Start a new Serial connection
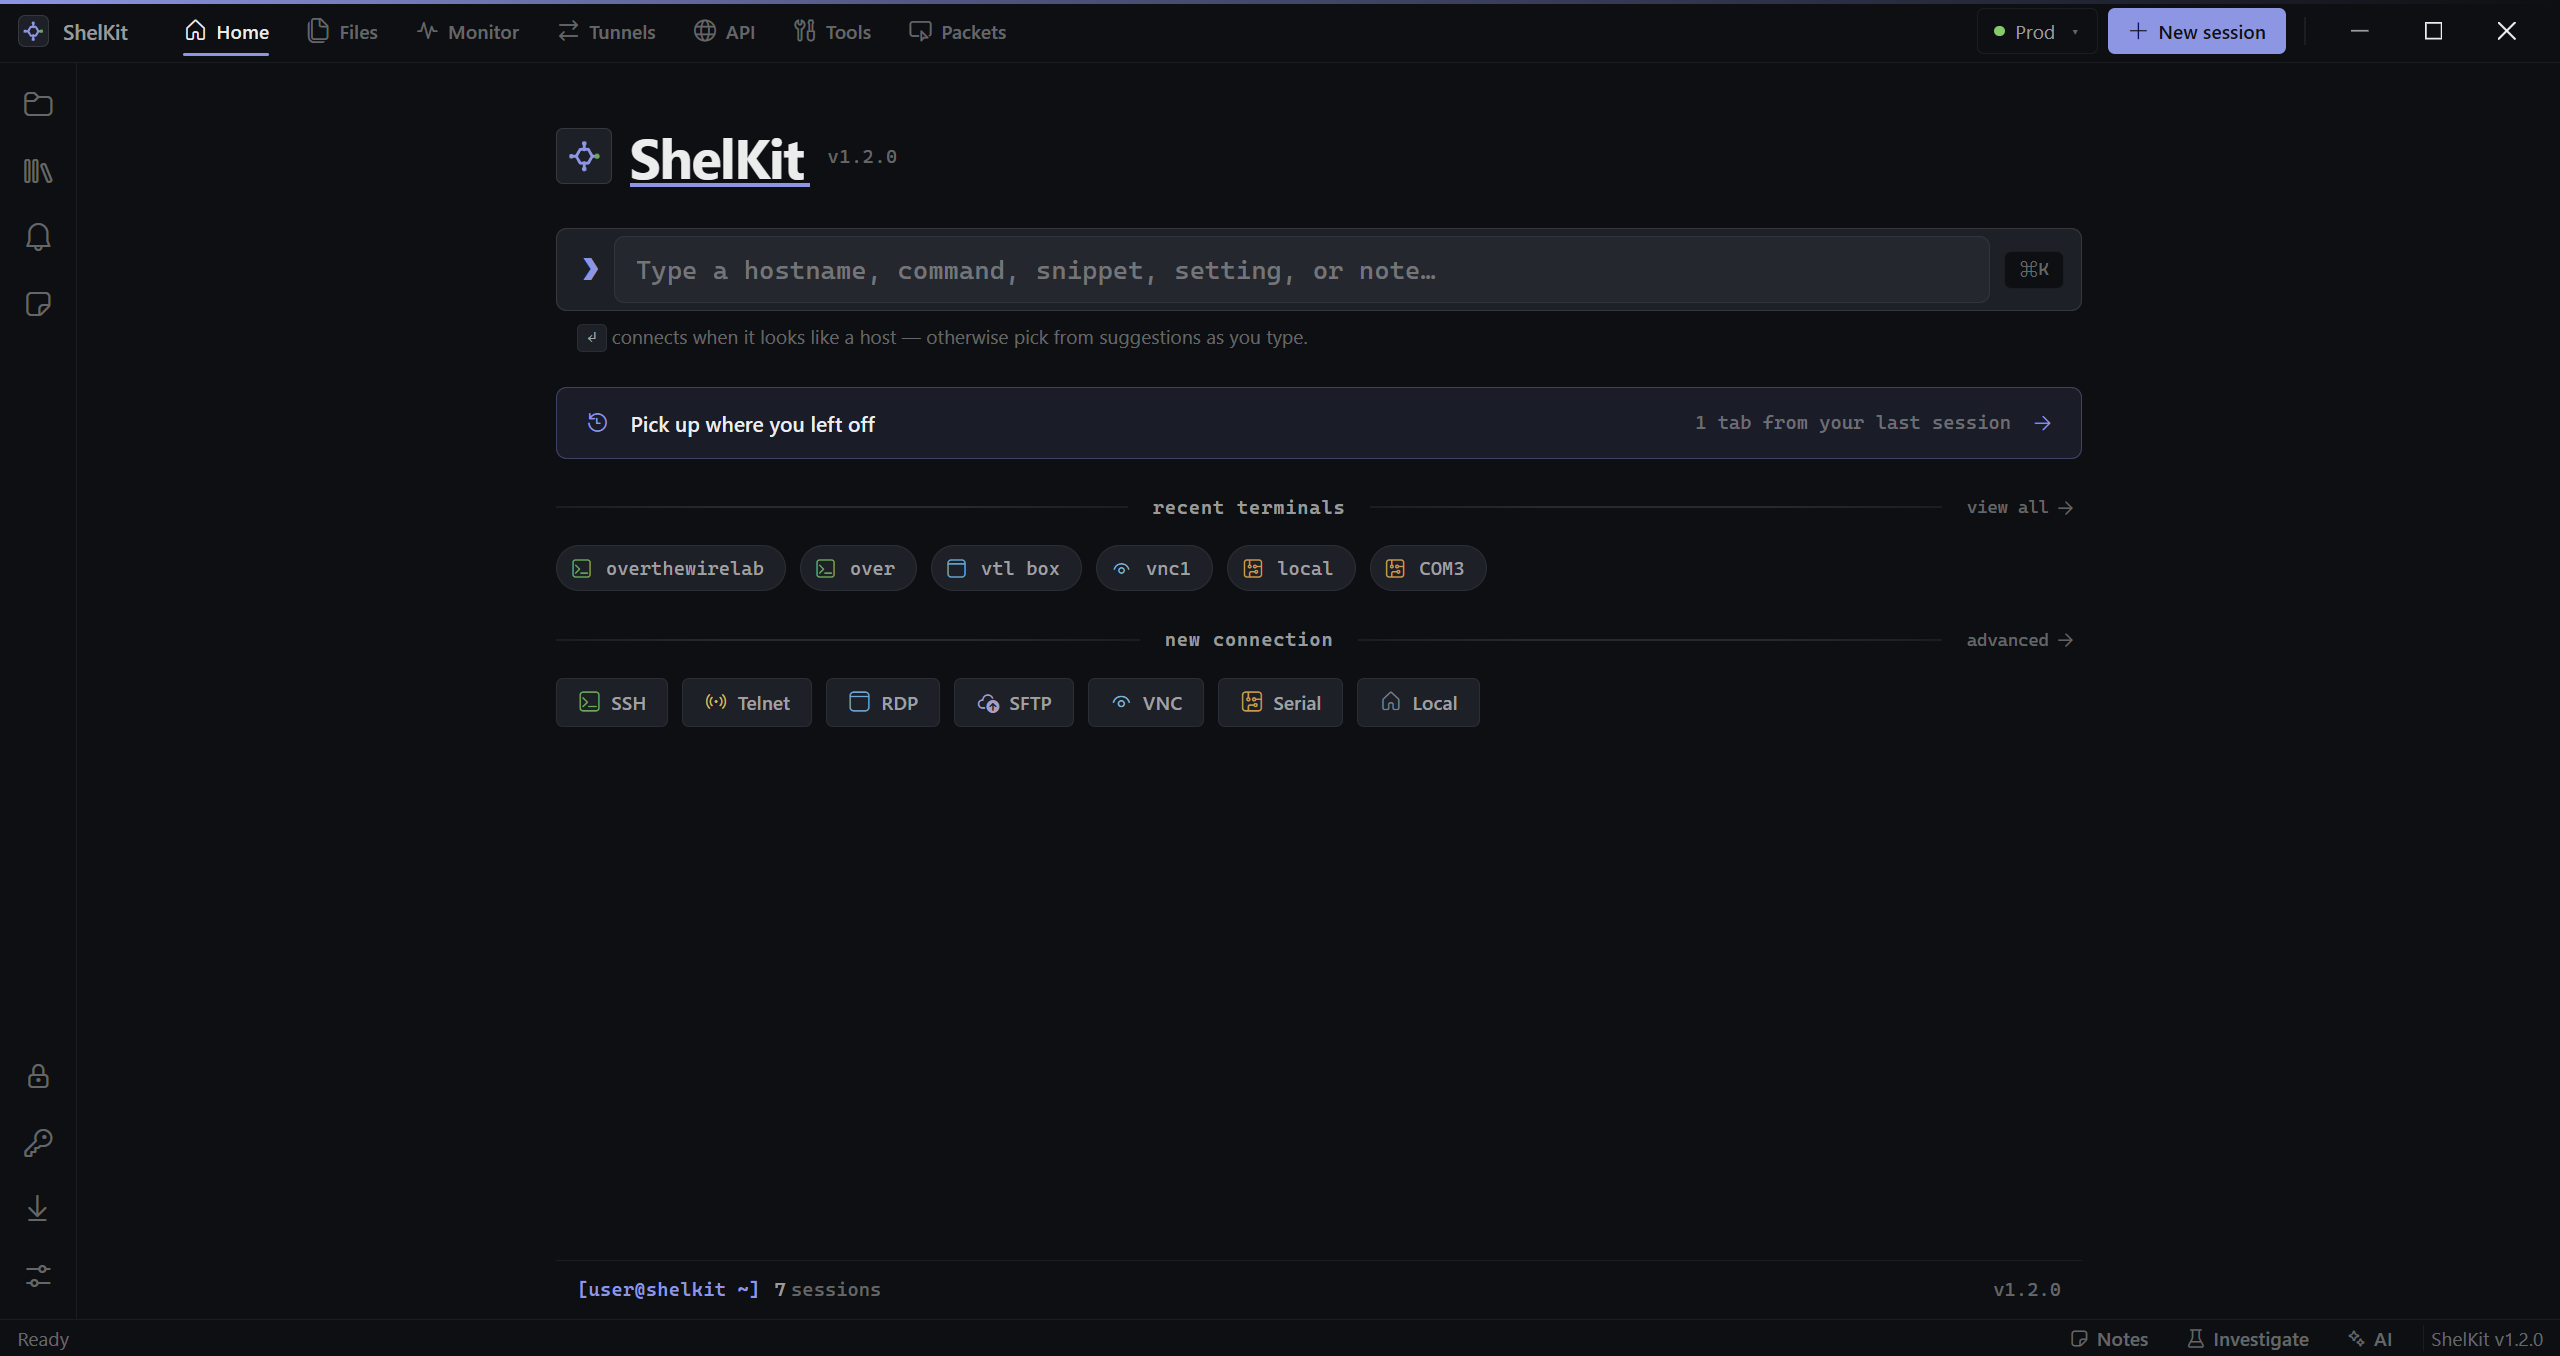This screenshot has width=2560, height=1356. click(1280, 702)
